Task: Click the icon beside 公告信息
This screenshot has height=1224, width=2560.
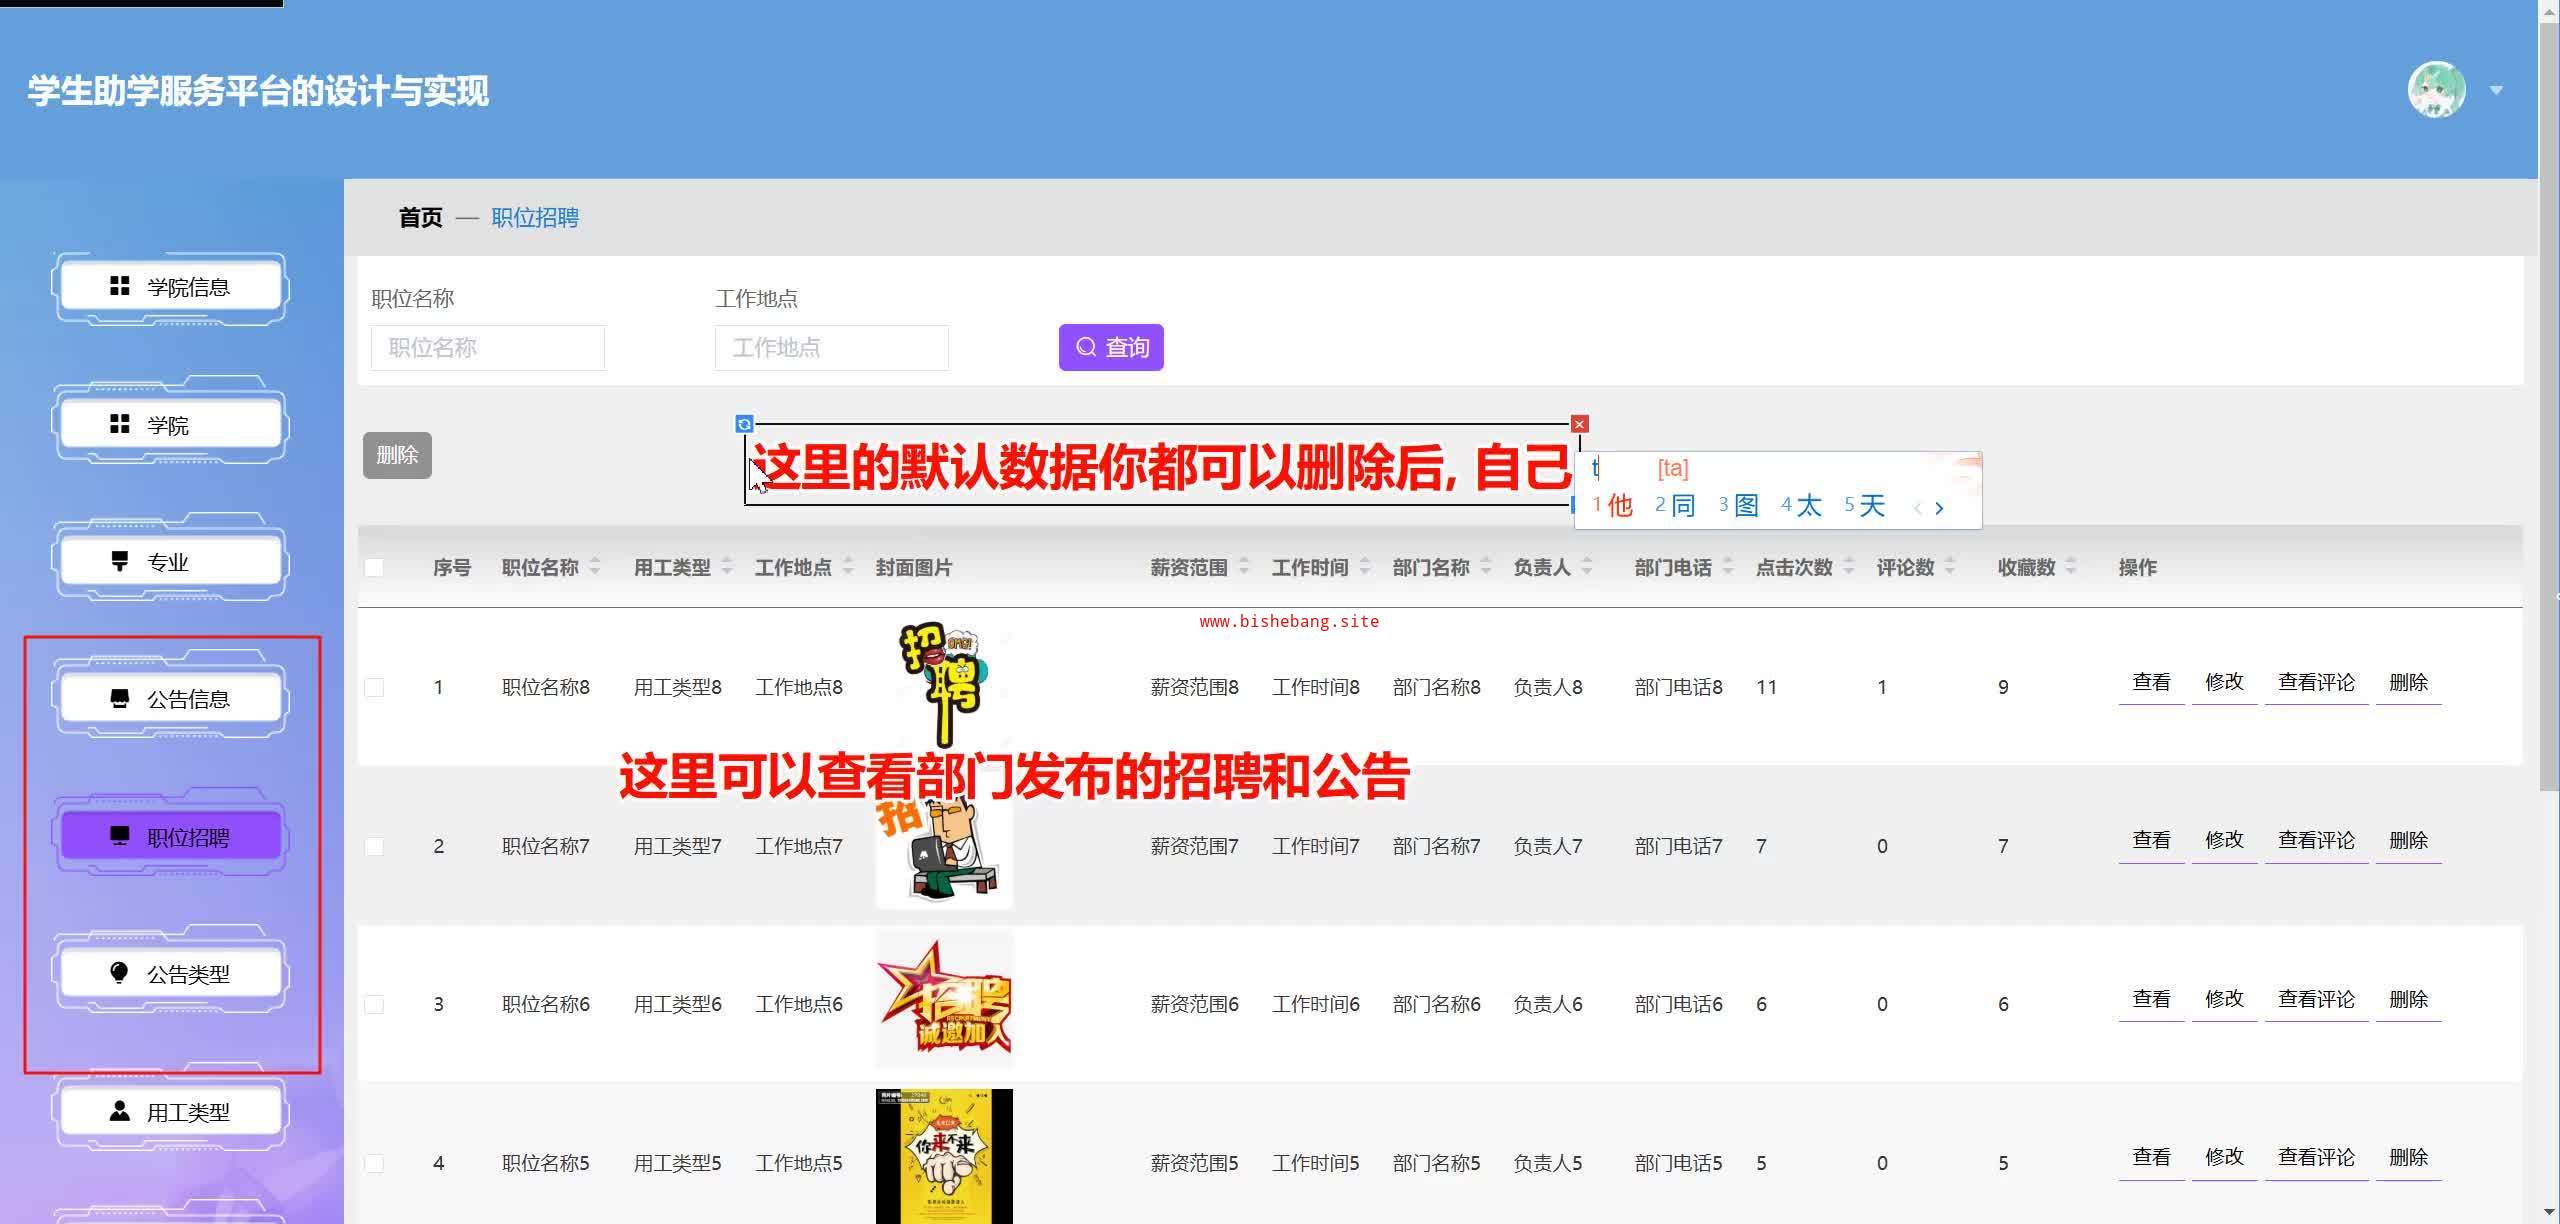Action: pyautogui.click(x=120, y=699)
